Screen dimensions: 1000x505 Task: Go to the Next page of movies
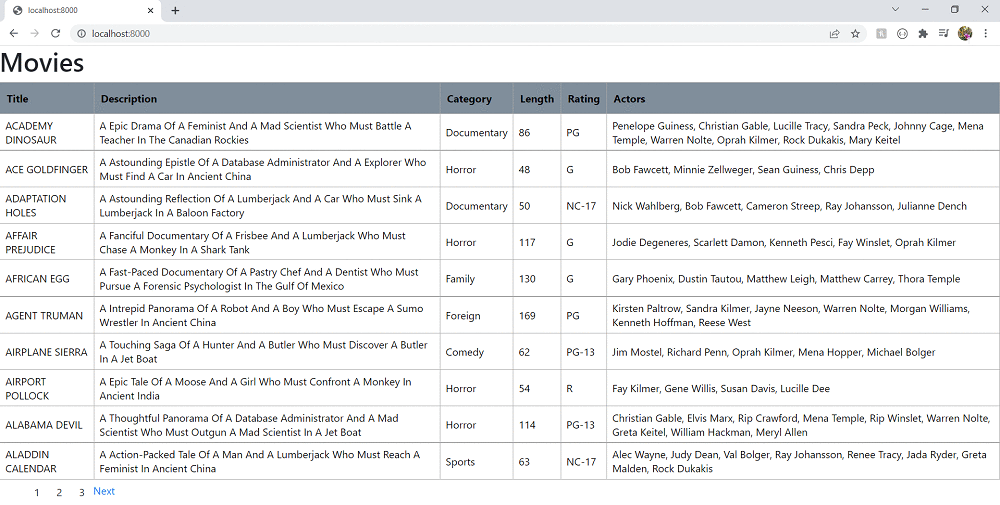tap(104, 491)
